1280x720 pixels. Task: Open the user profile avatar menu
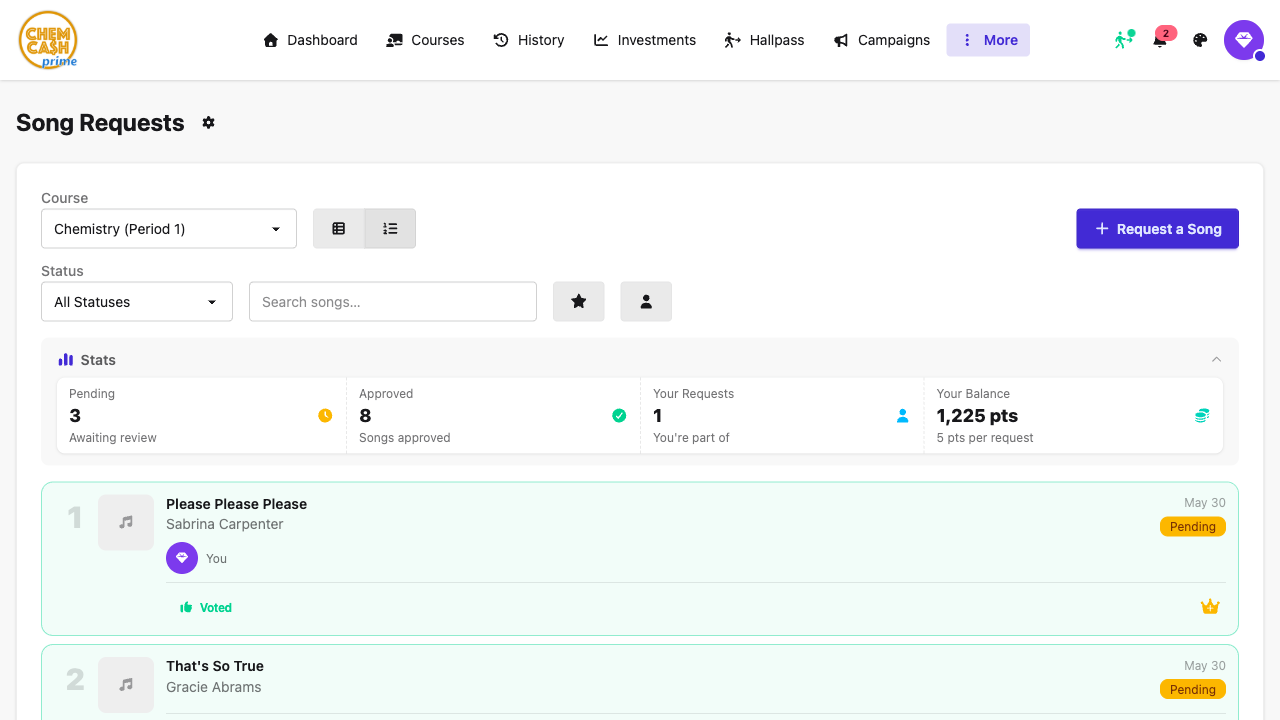click(1244, 40)
